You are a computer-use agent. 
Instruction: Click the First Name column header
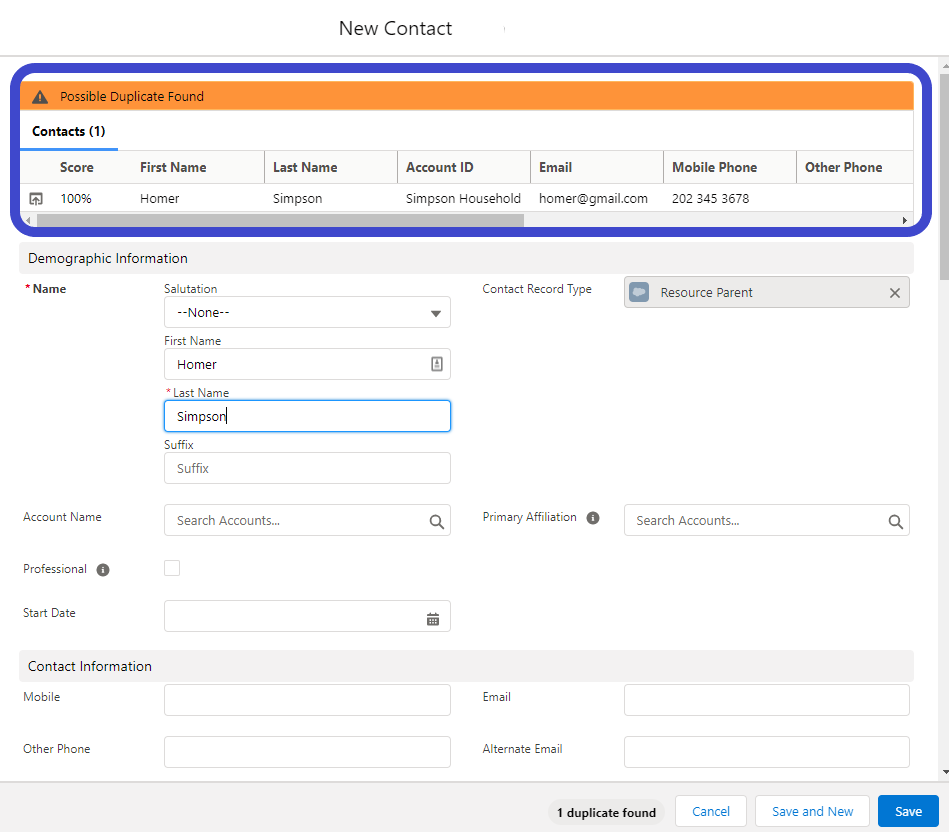[173, 168]
